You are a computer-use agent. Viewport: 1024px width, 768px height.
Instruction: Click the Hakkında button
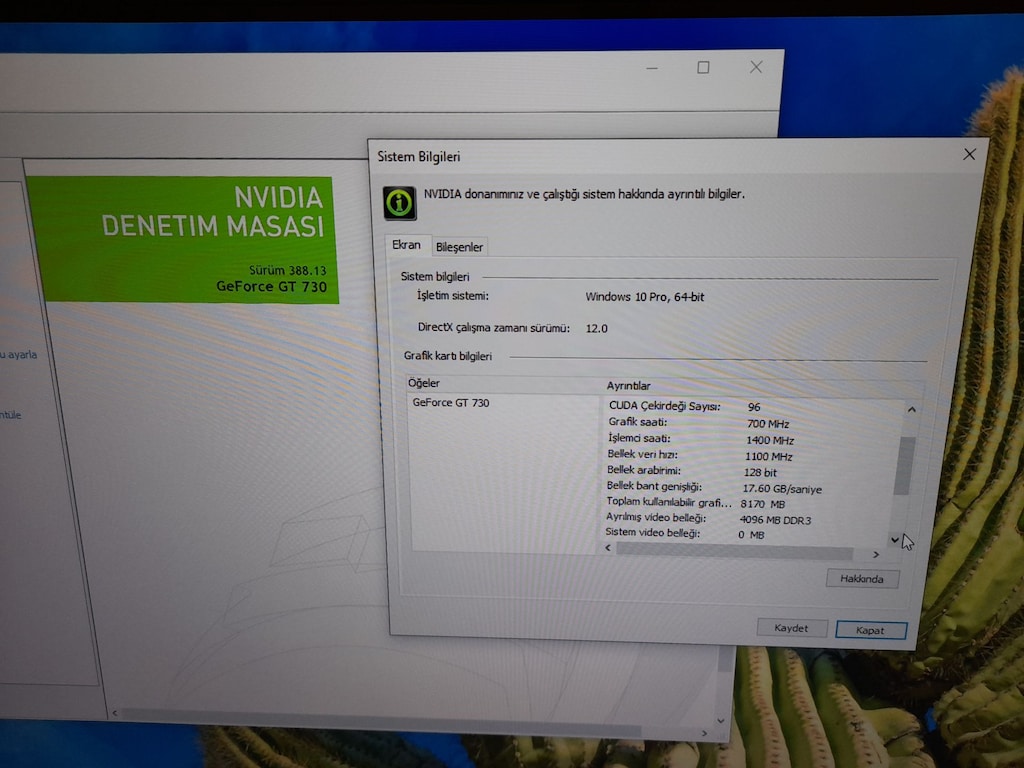point(862,579)
